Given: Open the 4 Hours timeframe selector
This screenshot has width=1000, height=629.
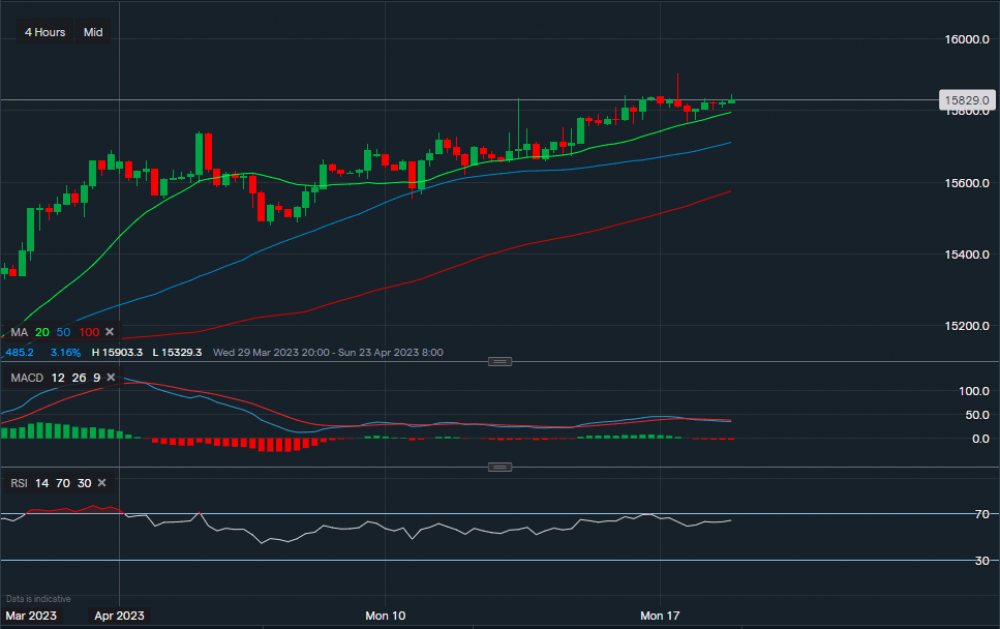Looking at the screenshot, I should (45, 32).
